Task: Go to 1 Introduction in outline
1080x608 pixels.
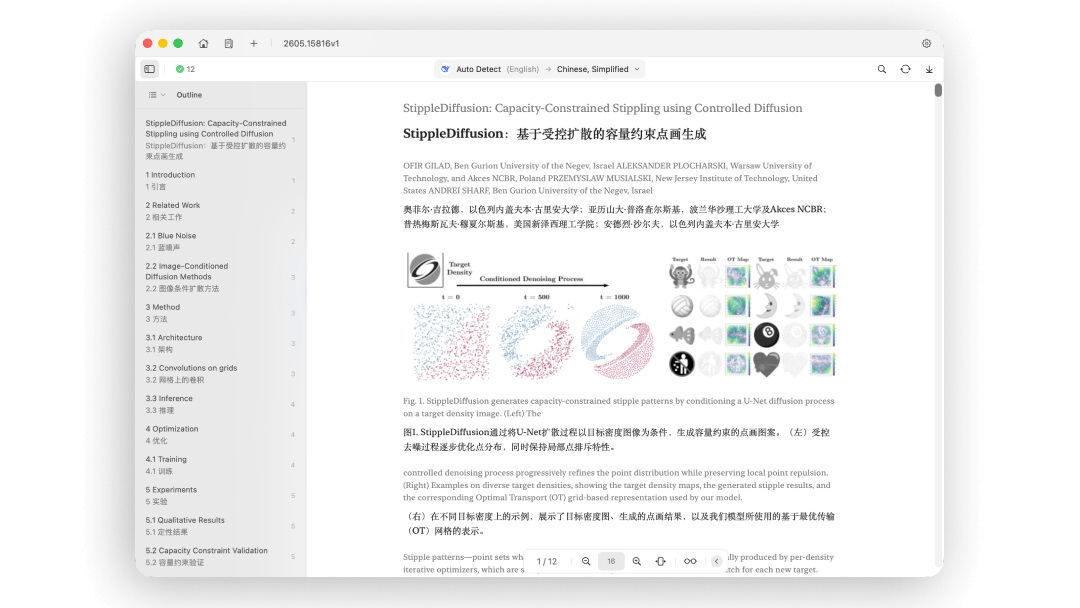Action: (x=219, y=180)
